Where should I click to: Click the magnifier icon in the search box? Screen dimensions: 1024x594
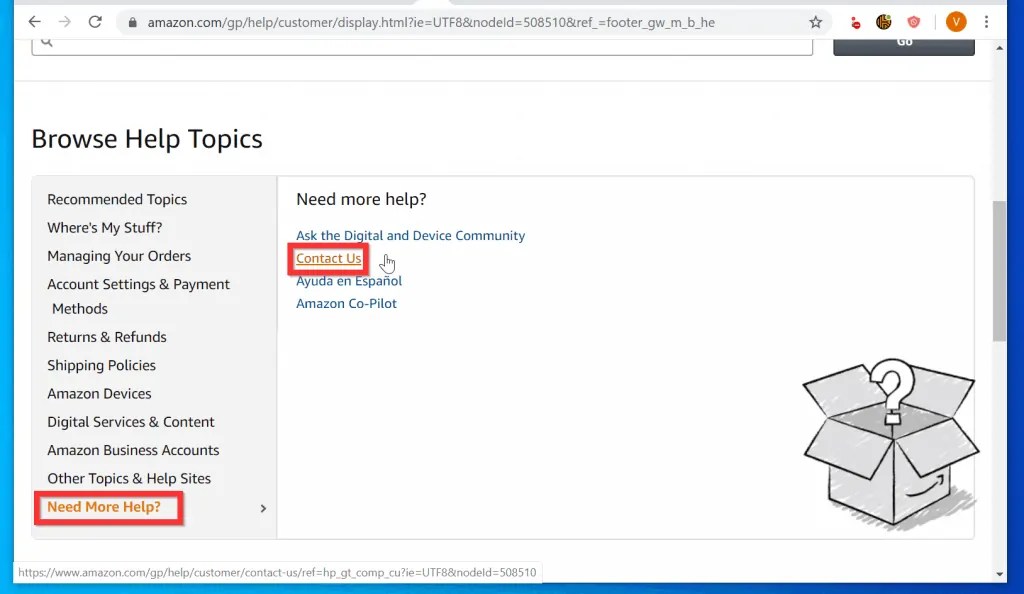pos(46,42)
